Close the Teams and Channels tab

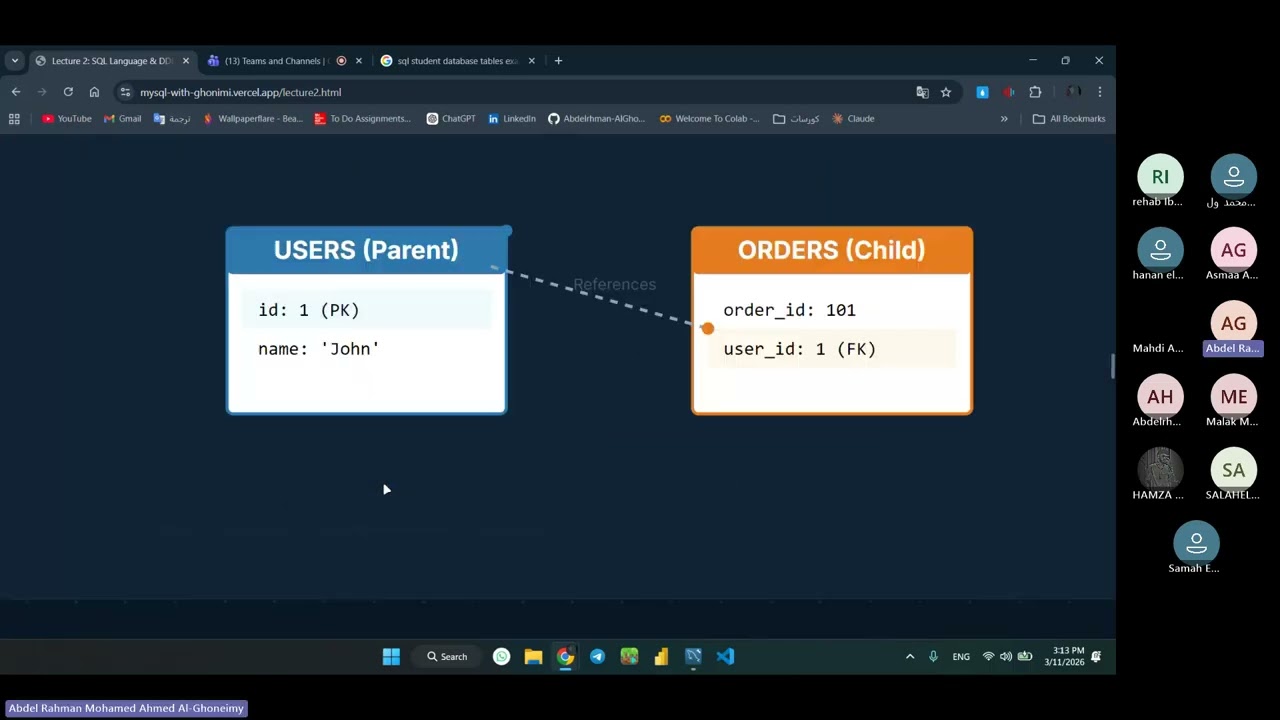coord(359,61)
